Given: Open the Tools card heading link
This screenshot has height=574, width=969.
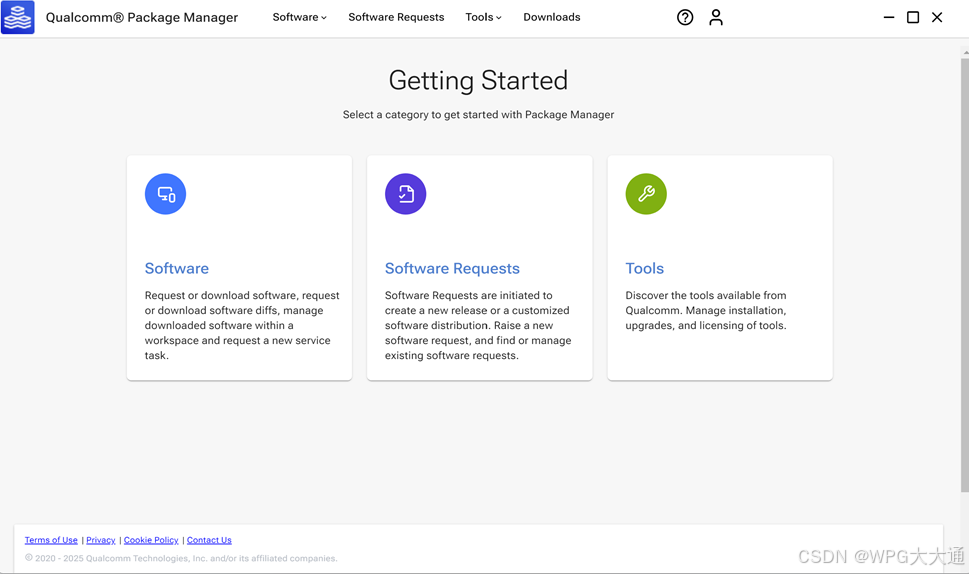Looking at the screenshot, I should [645, 268].
